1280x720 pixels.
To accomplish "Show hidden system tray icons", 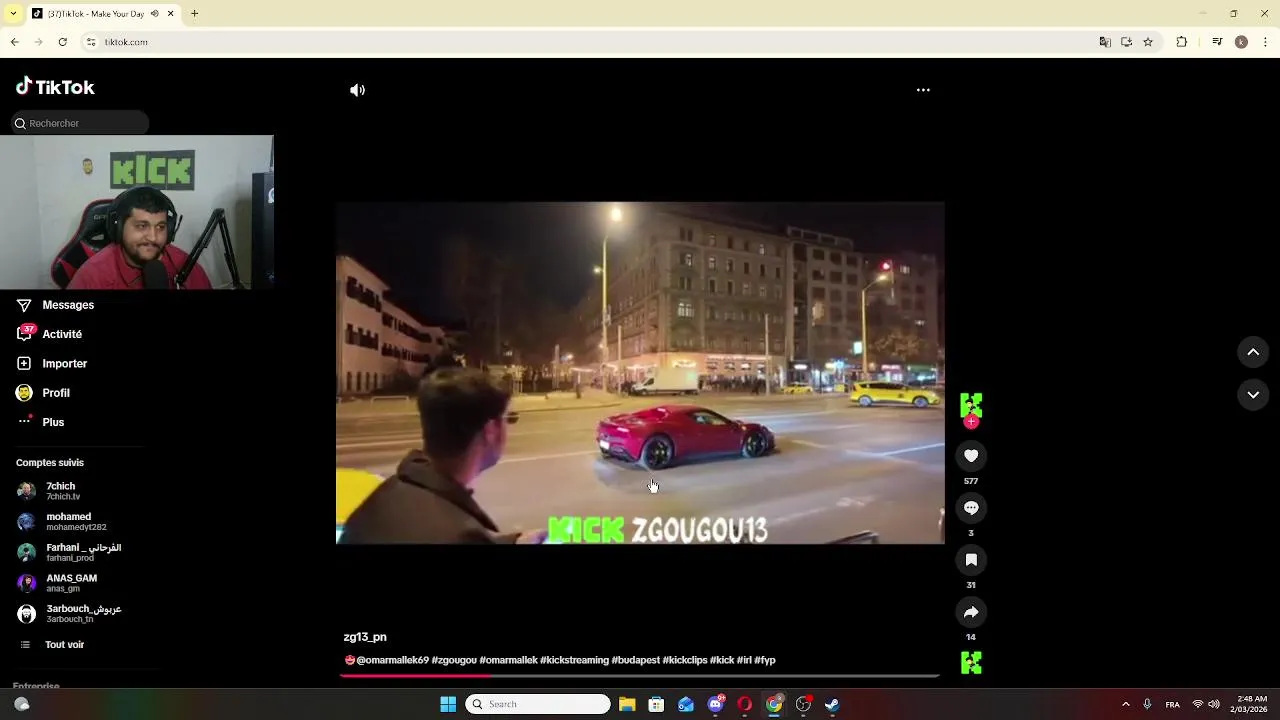I will coord(1125,704).
